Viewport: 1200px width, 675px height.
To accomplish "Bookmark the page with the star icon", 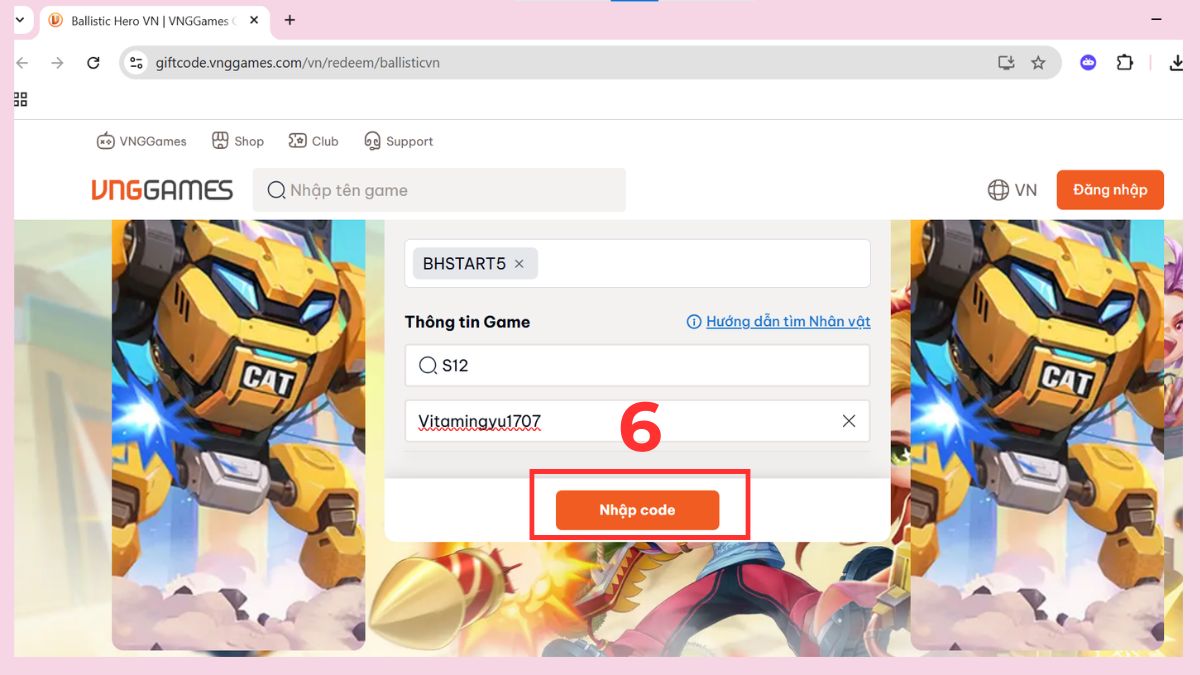I will (x=1040, y=62).
